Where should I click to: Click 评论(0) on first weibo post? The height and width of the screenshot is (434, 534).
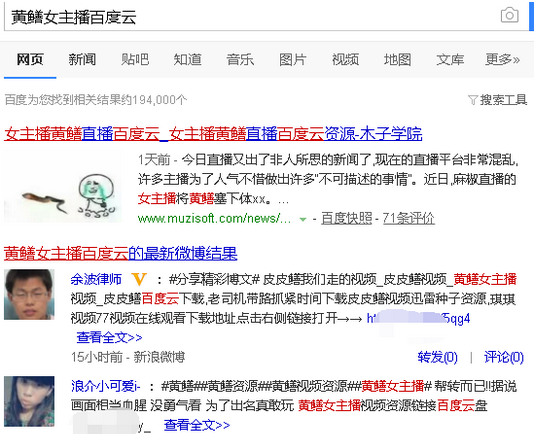point(504,357)
